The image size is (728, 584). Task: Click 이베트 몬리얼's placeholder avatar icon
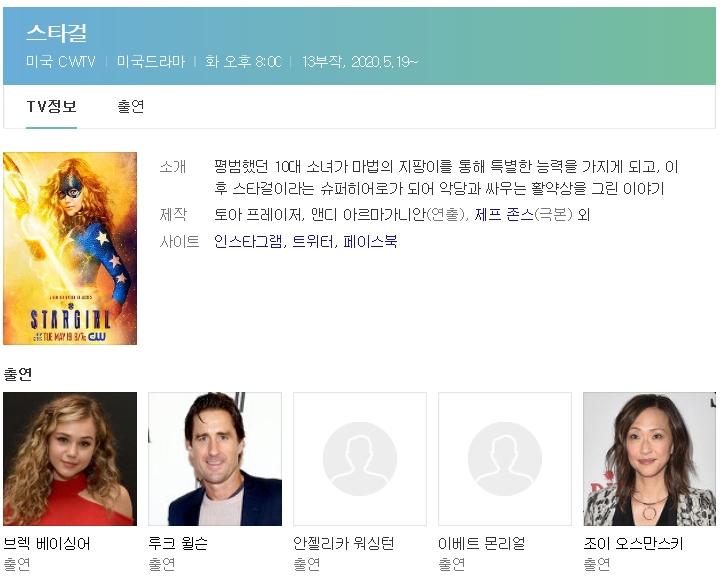point(505,459)
